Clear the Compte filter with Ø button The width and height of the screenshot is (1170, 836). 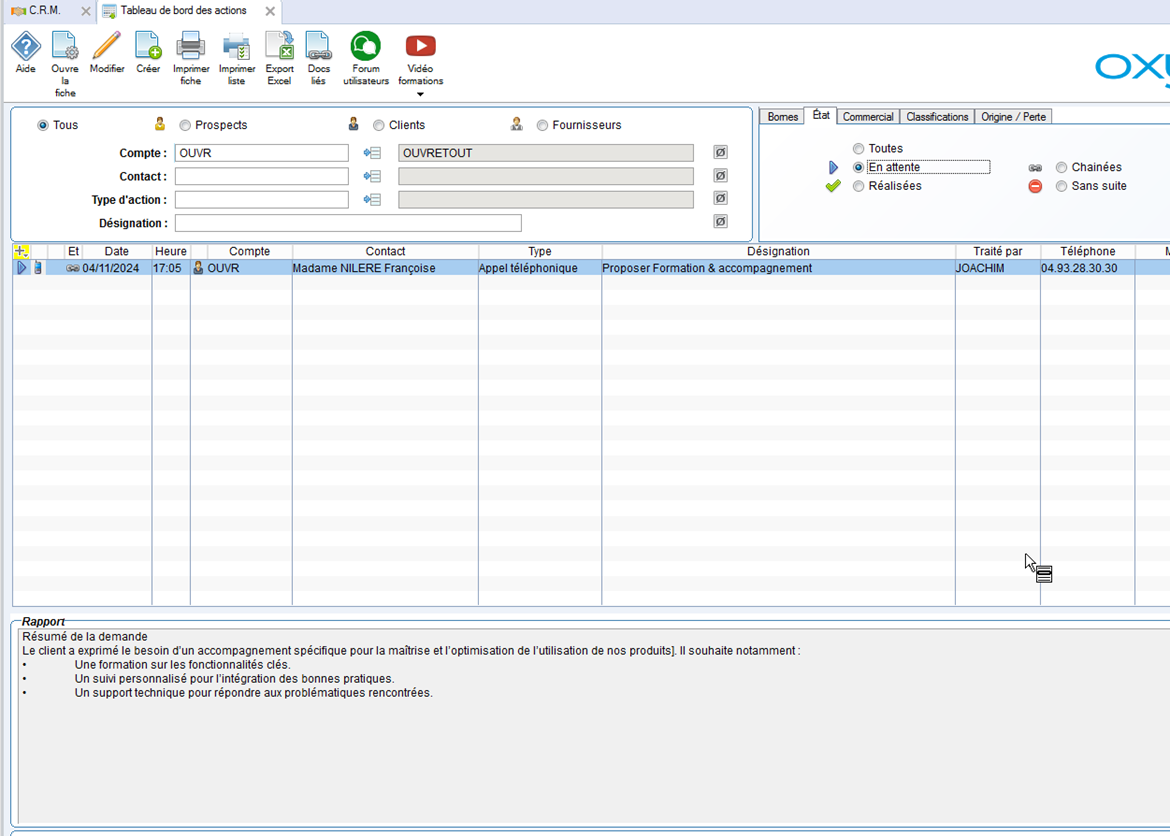(x=720, y=153)
